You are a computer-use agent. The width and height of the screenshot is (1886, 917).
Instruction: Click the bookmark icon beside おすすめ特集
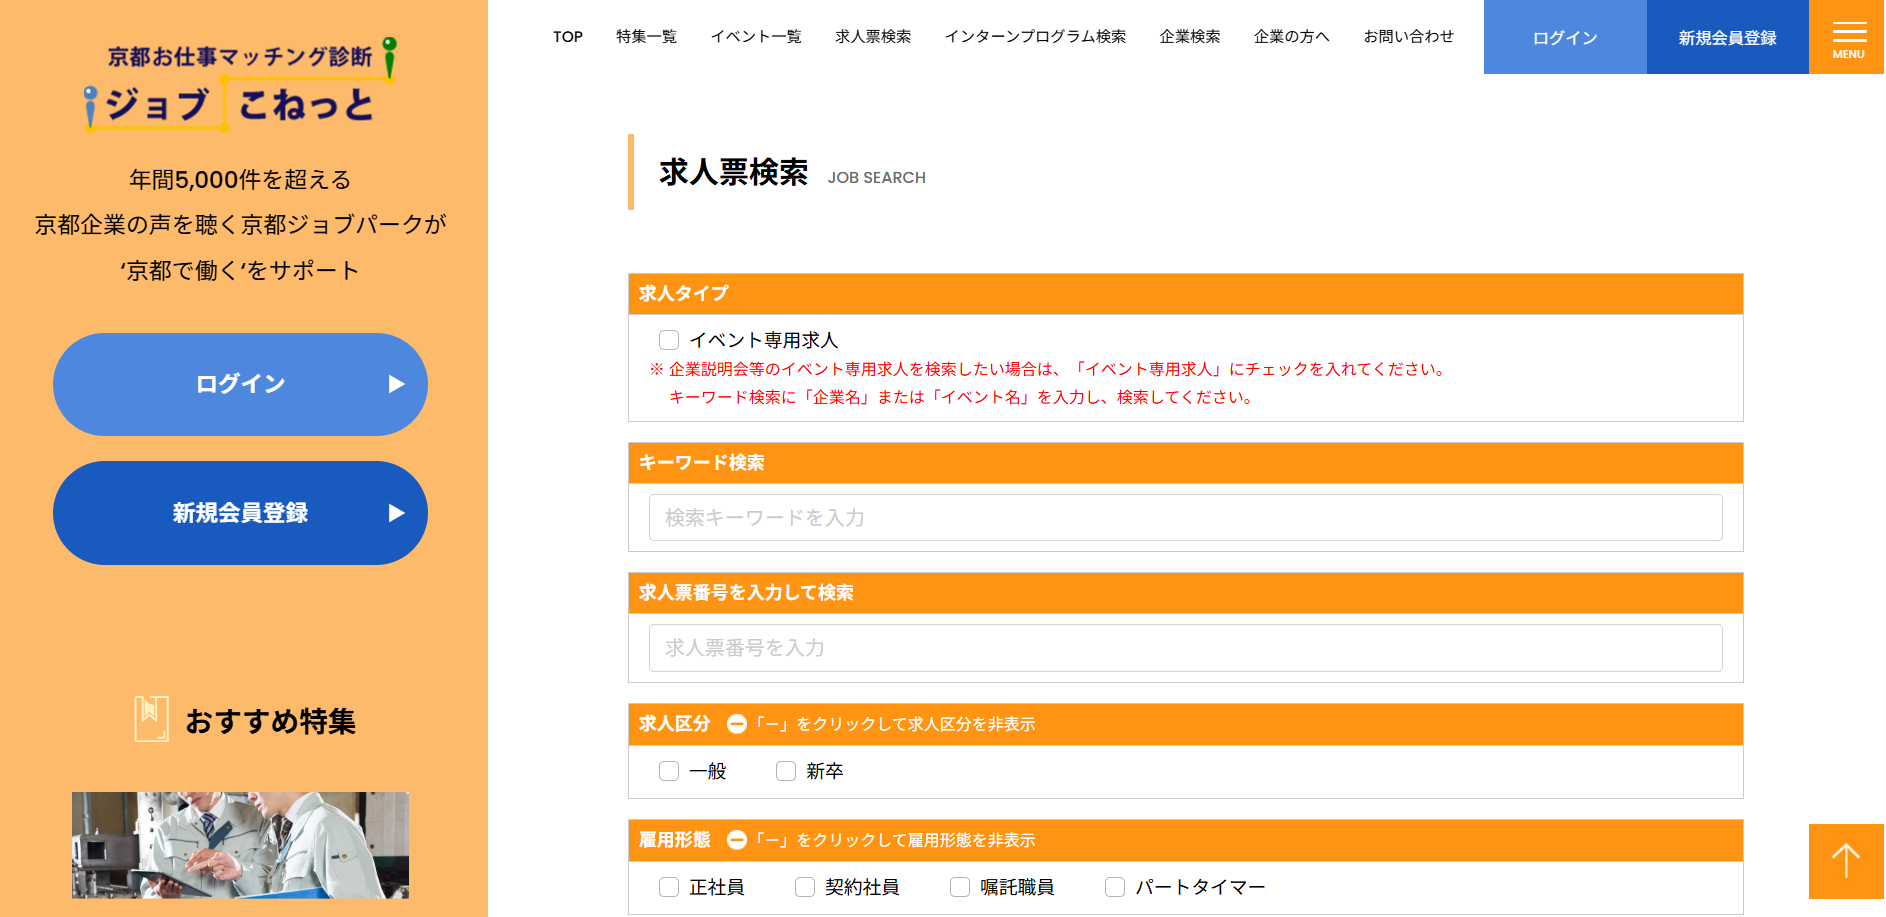(x=151, y=719)
